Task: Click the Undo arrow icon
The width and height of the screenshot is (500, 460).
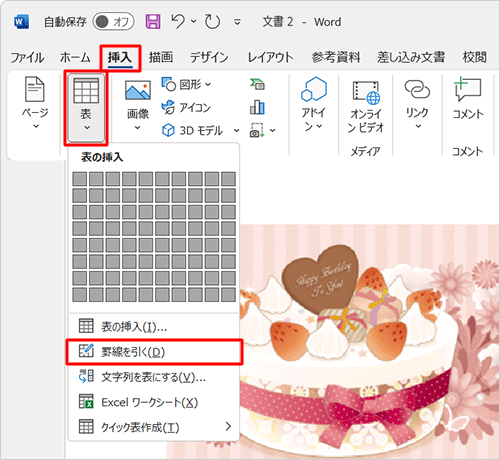Action: pyautogui.click(x=178, y=21)
